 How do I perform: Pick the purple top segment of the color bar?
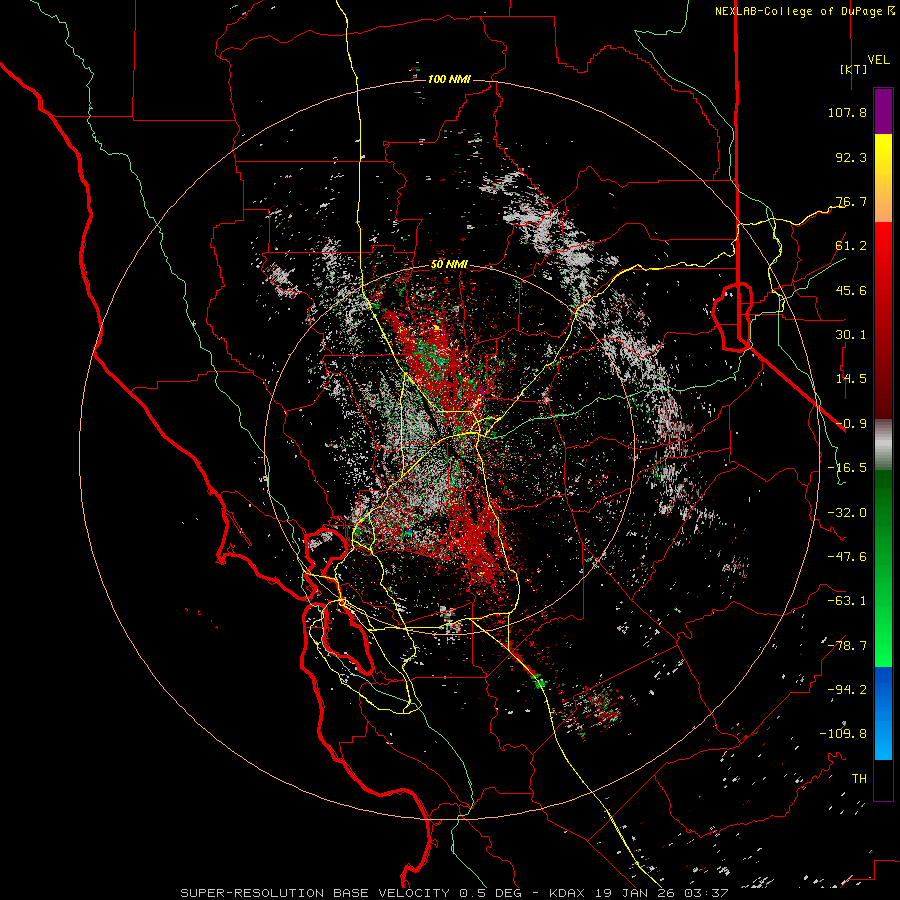point(883,112)
